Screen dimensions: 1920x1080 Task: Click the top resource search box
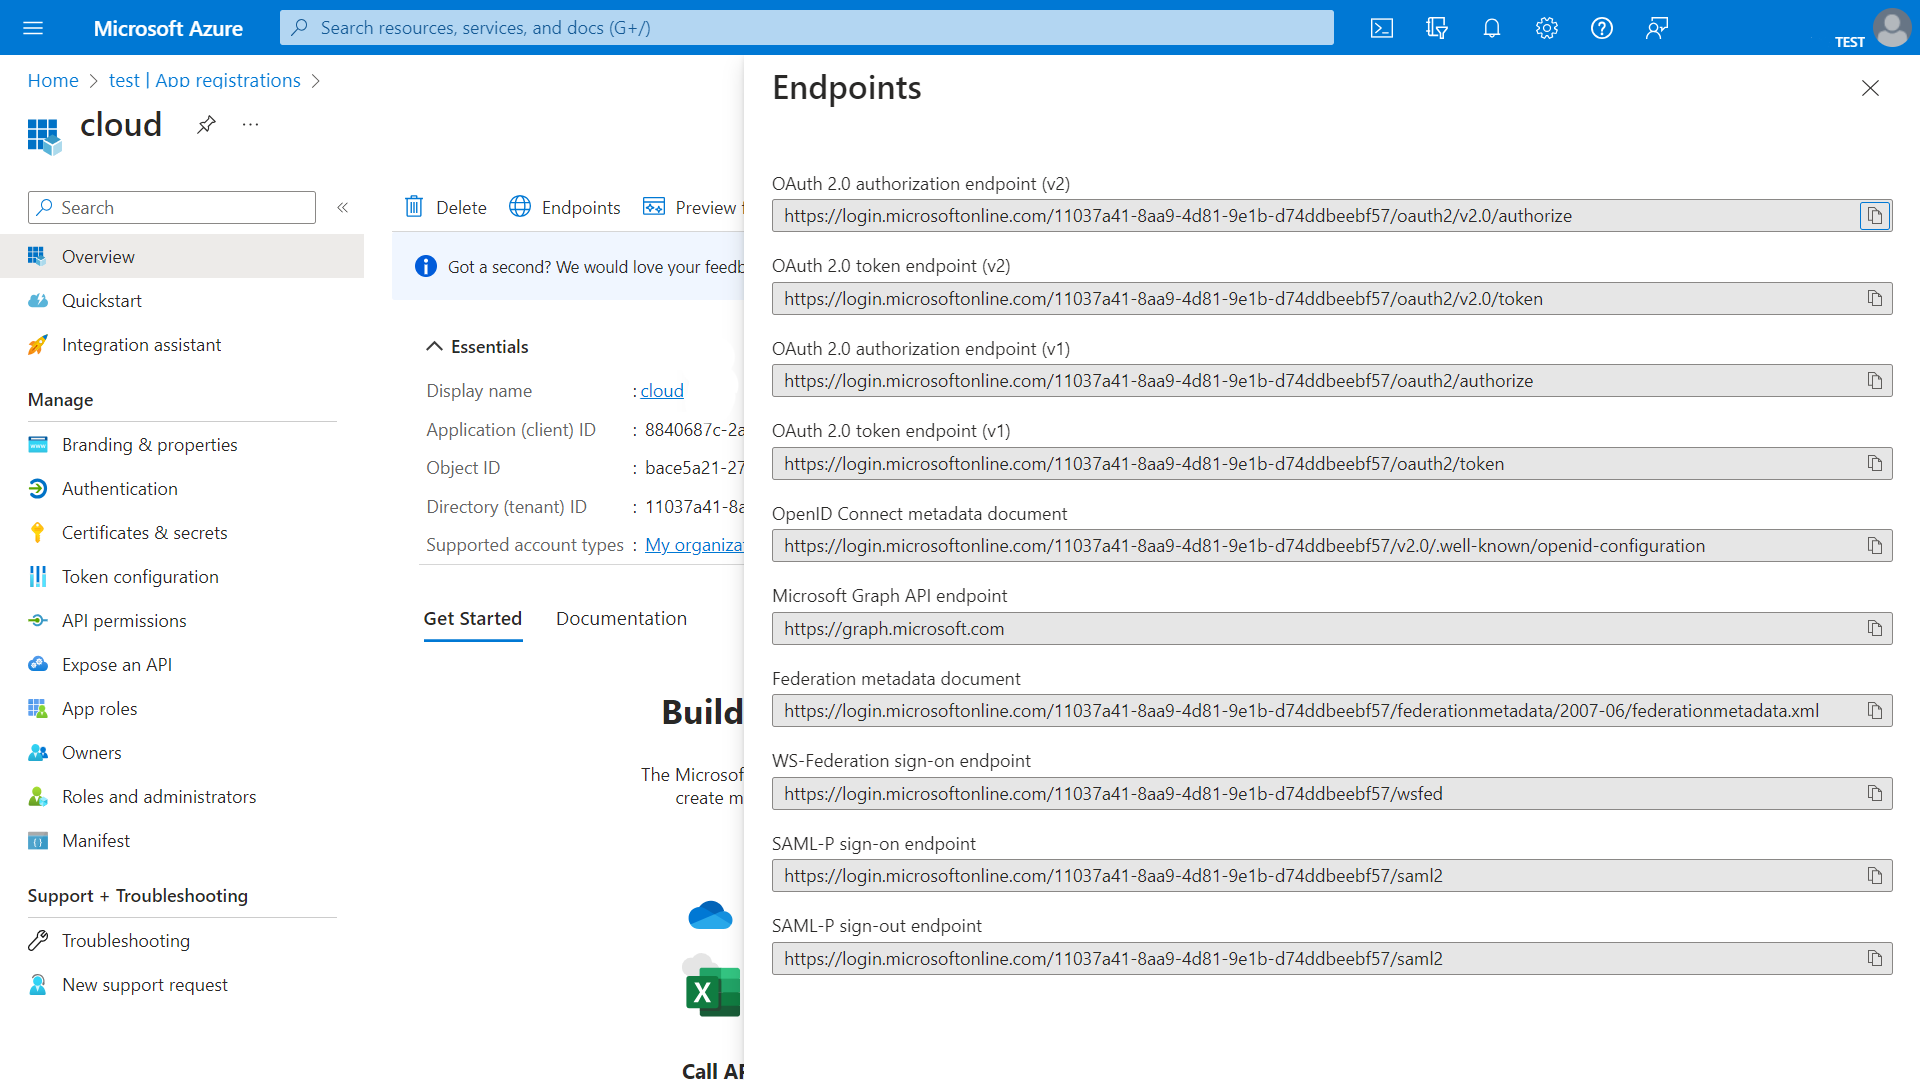pos(806,28)
